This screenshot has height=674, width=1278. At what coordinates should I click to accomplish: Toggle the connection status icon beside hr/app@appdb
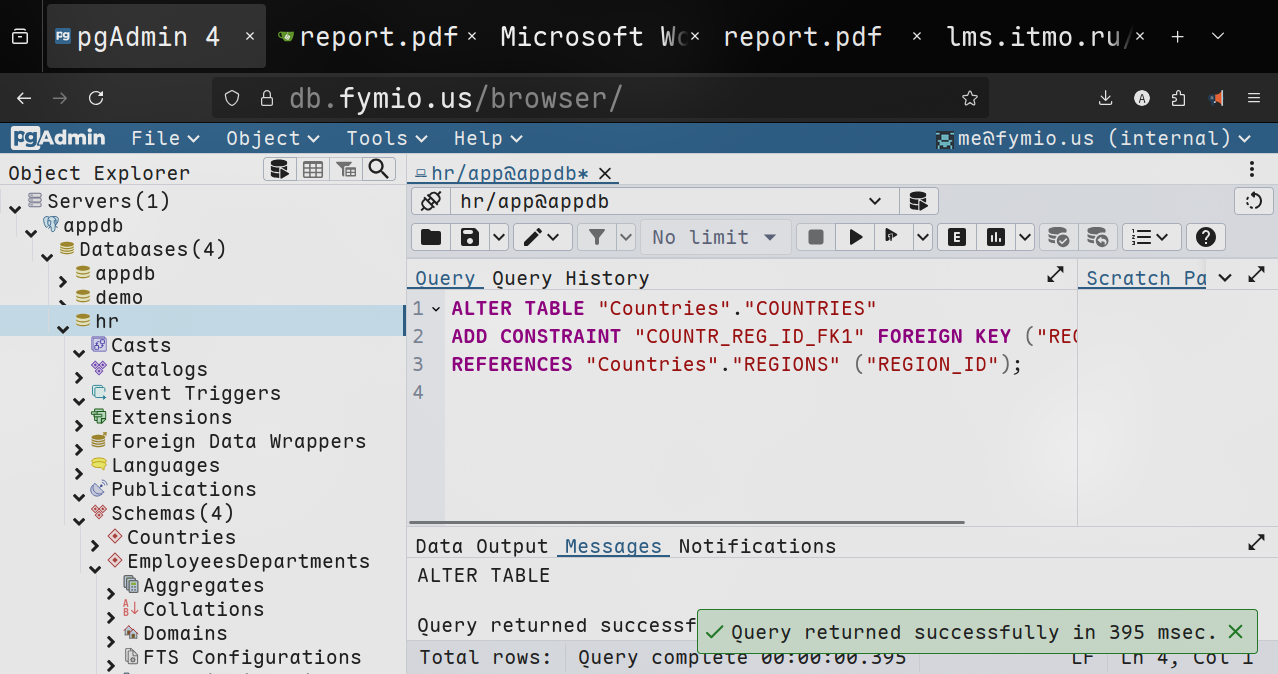point(431,201)
